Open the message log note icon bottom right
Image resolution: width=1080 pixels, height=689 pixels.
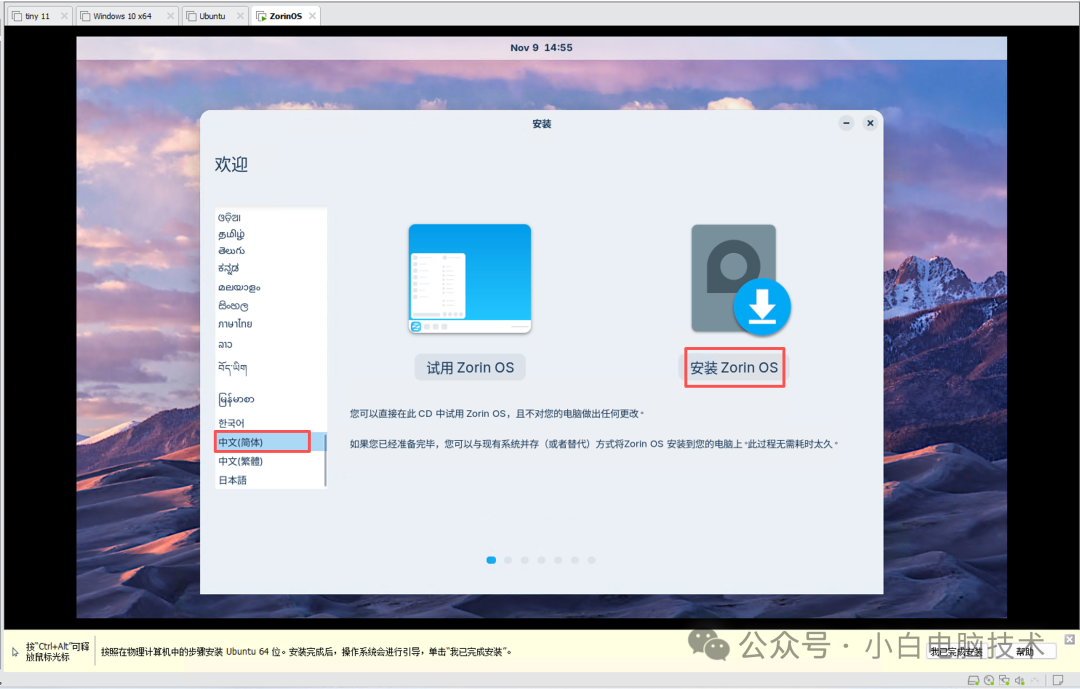coord(1058,680)
